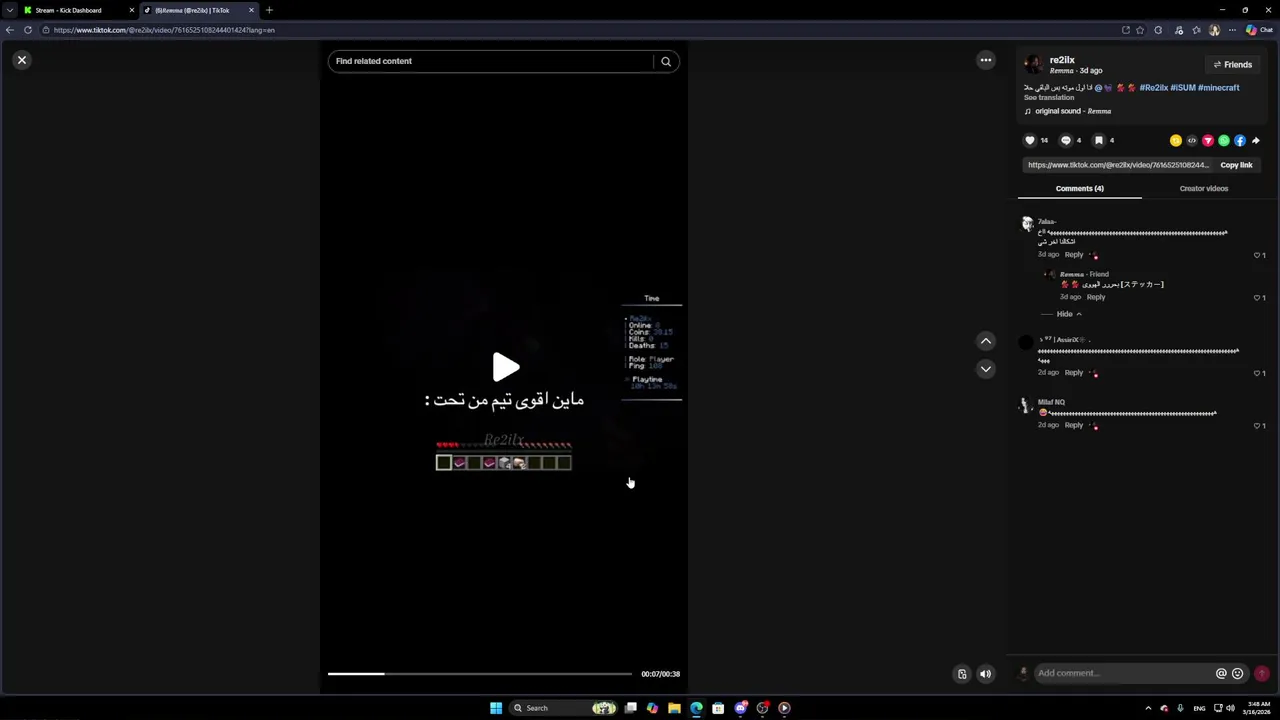
Task: Close the TikTok video viewer
Action: [21, 60]
